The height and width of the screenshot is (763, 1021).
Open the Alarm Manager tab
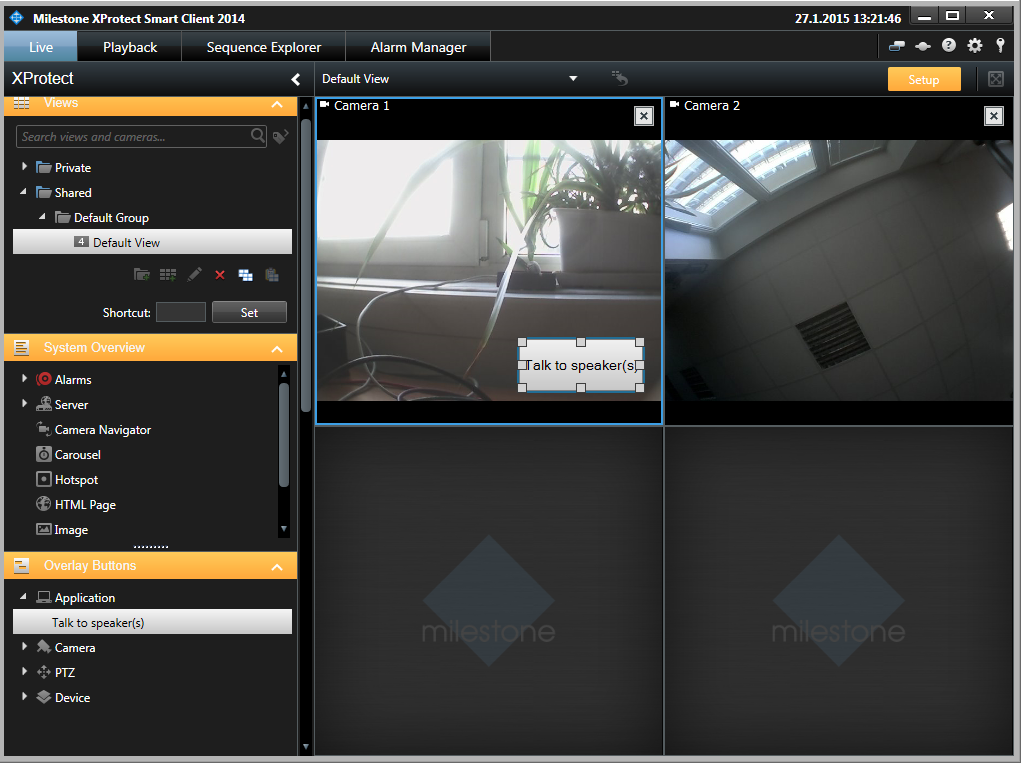tap(418, 47)
